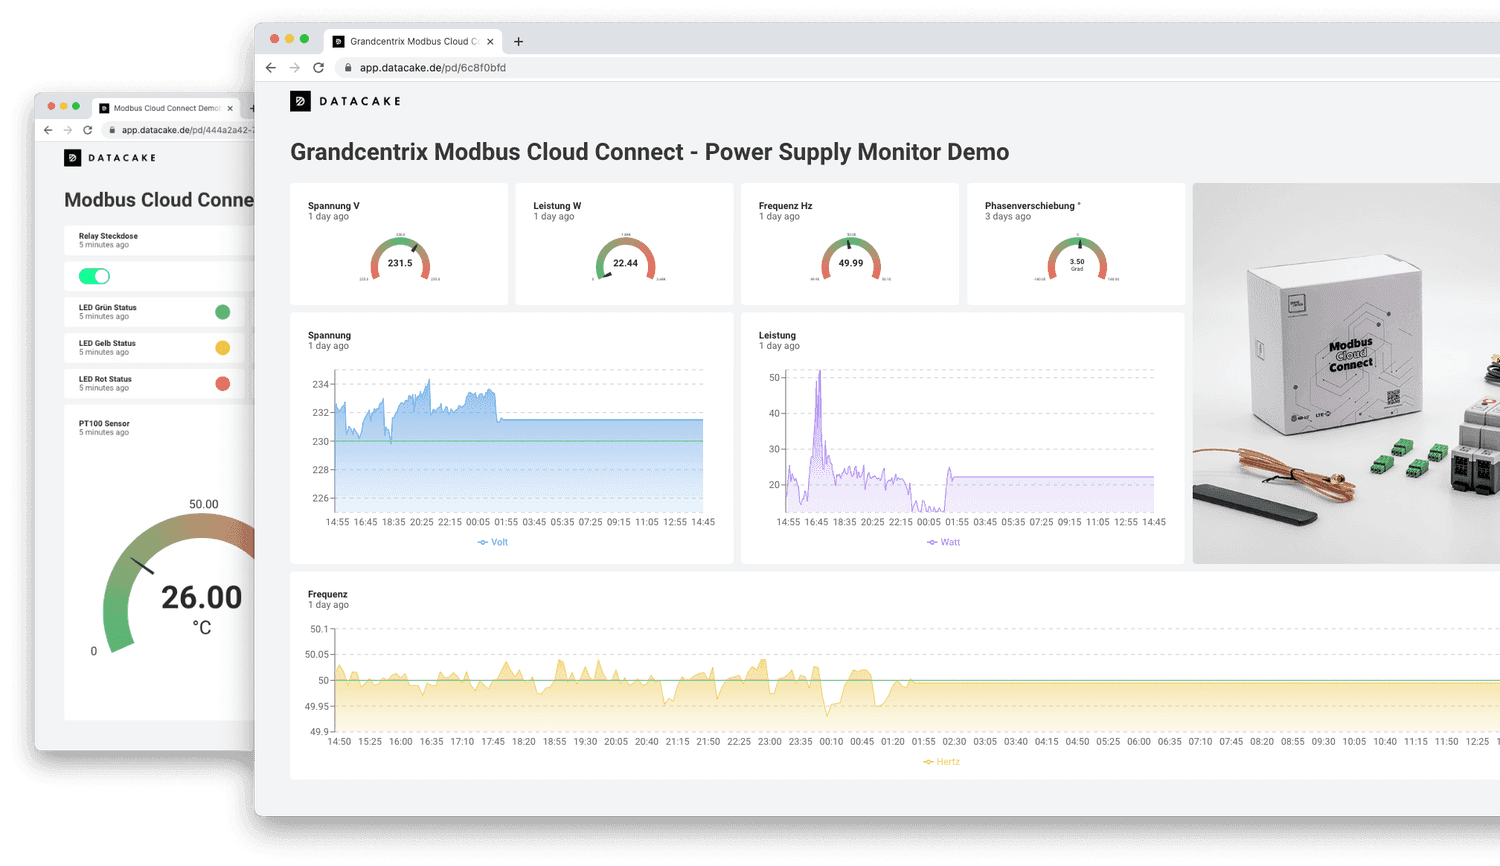This screenshot has width=1500, height=866.
Task: Click the Frequenz Hz widget label
Action: [785, 206]
